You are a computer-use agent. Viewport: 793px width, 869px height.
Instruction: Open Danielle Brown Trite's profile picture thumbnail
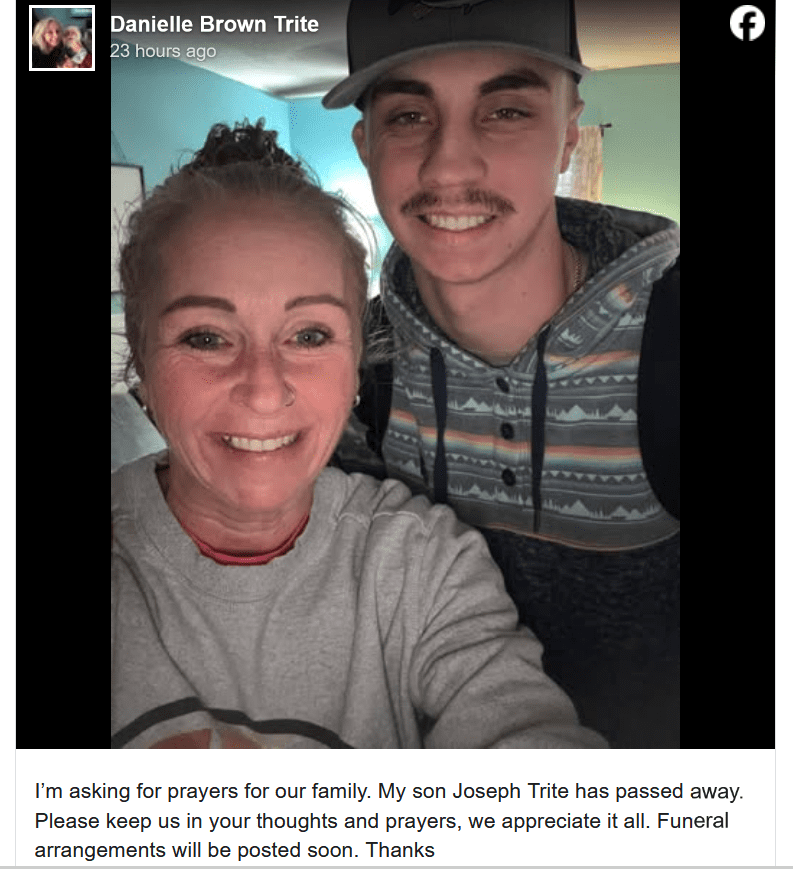click(x=62, y=38)
